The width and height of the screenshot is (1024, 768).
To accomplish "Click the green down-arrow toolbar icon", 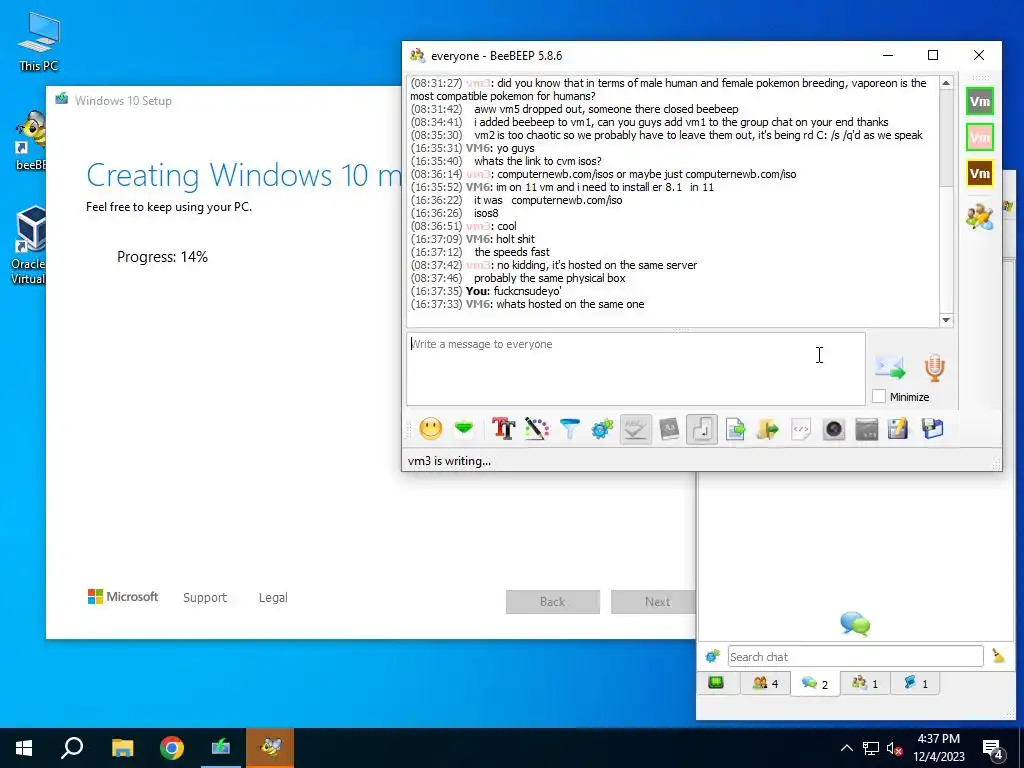I will pyautogui.click(x=464, y=428).
